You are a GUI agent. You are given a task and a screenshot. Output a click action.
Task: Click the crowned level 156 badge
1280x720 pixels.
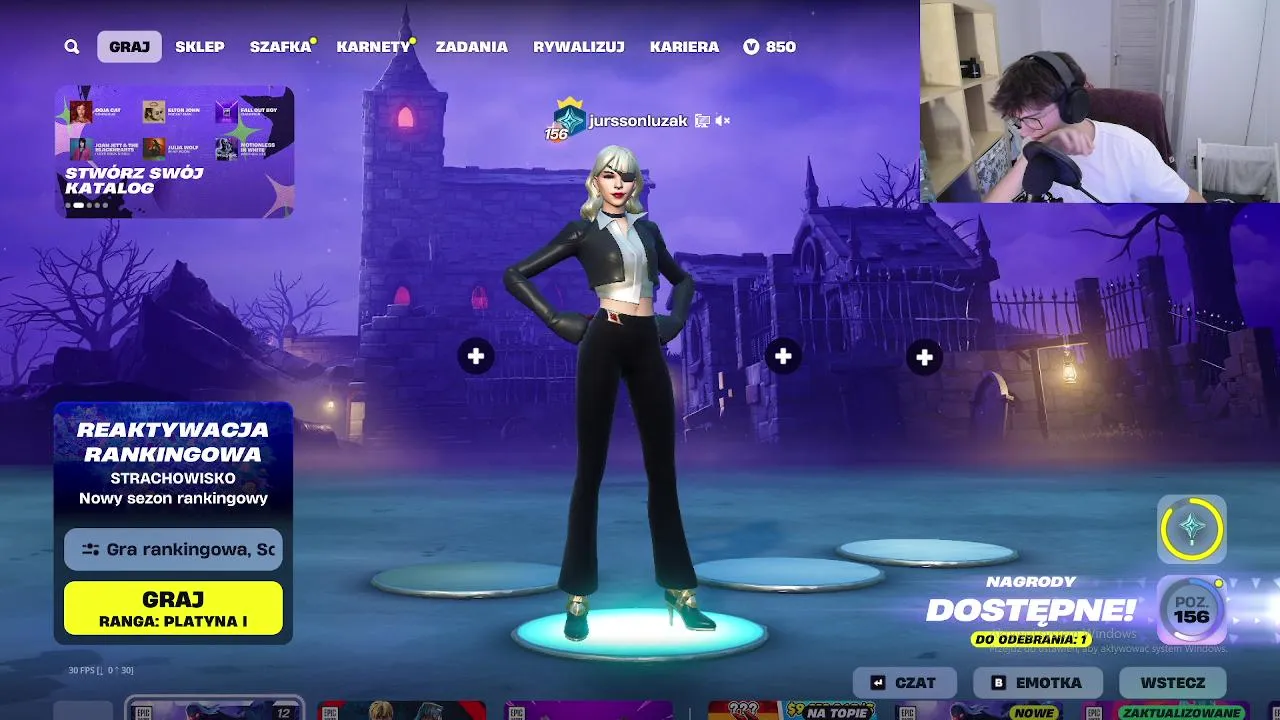[x=566, y=120]
